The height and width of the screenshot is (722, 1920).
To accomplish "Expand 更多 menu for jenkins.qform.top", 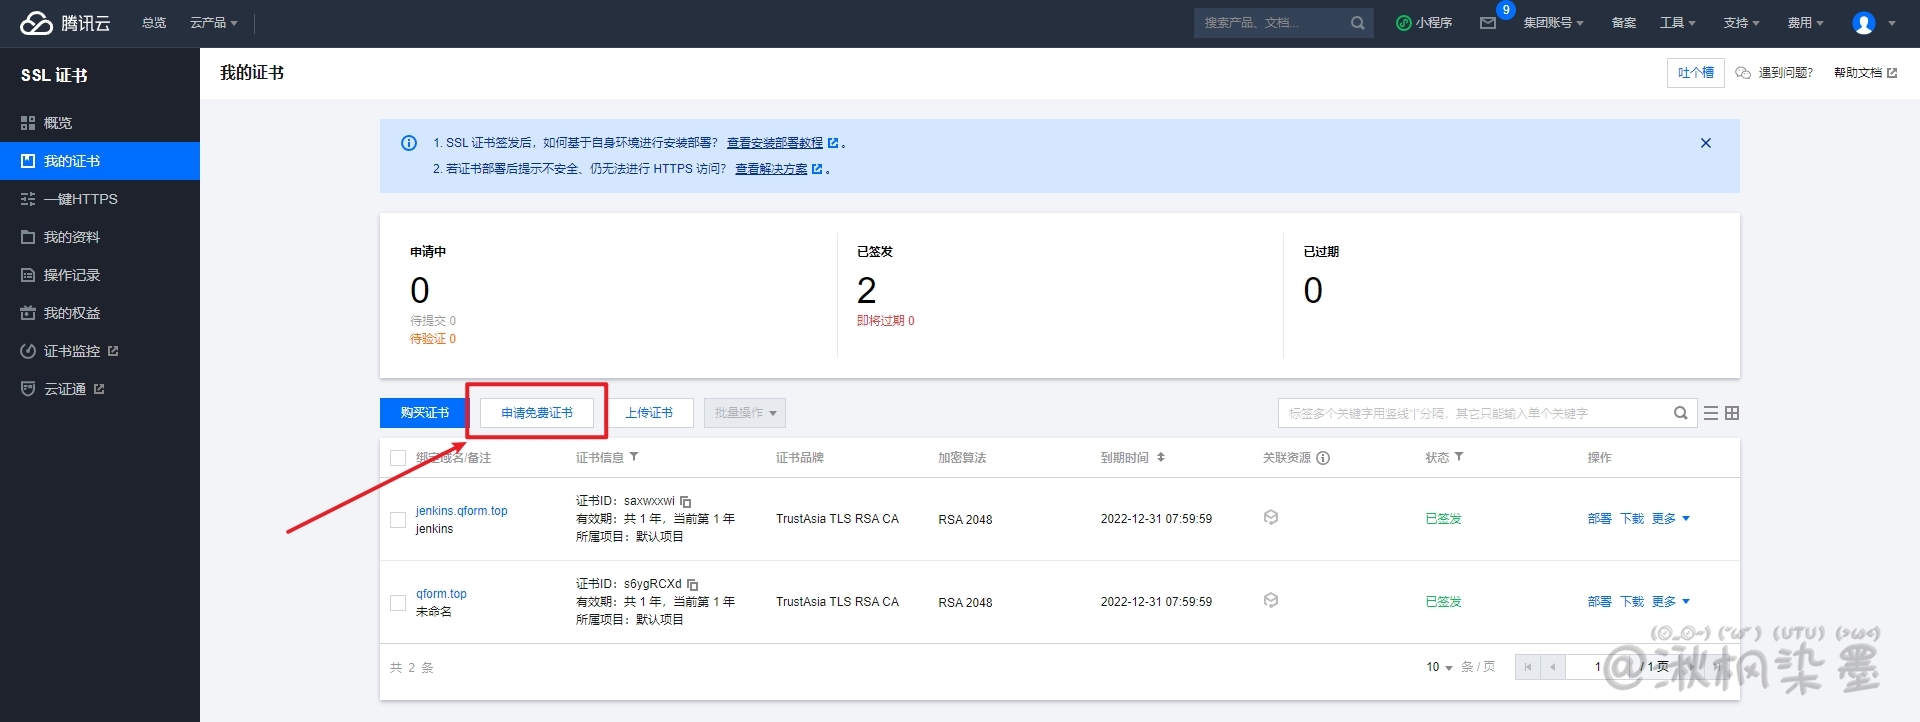I will point(1670,519).
